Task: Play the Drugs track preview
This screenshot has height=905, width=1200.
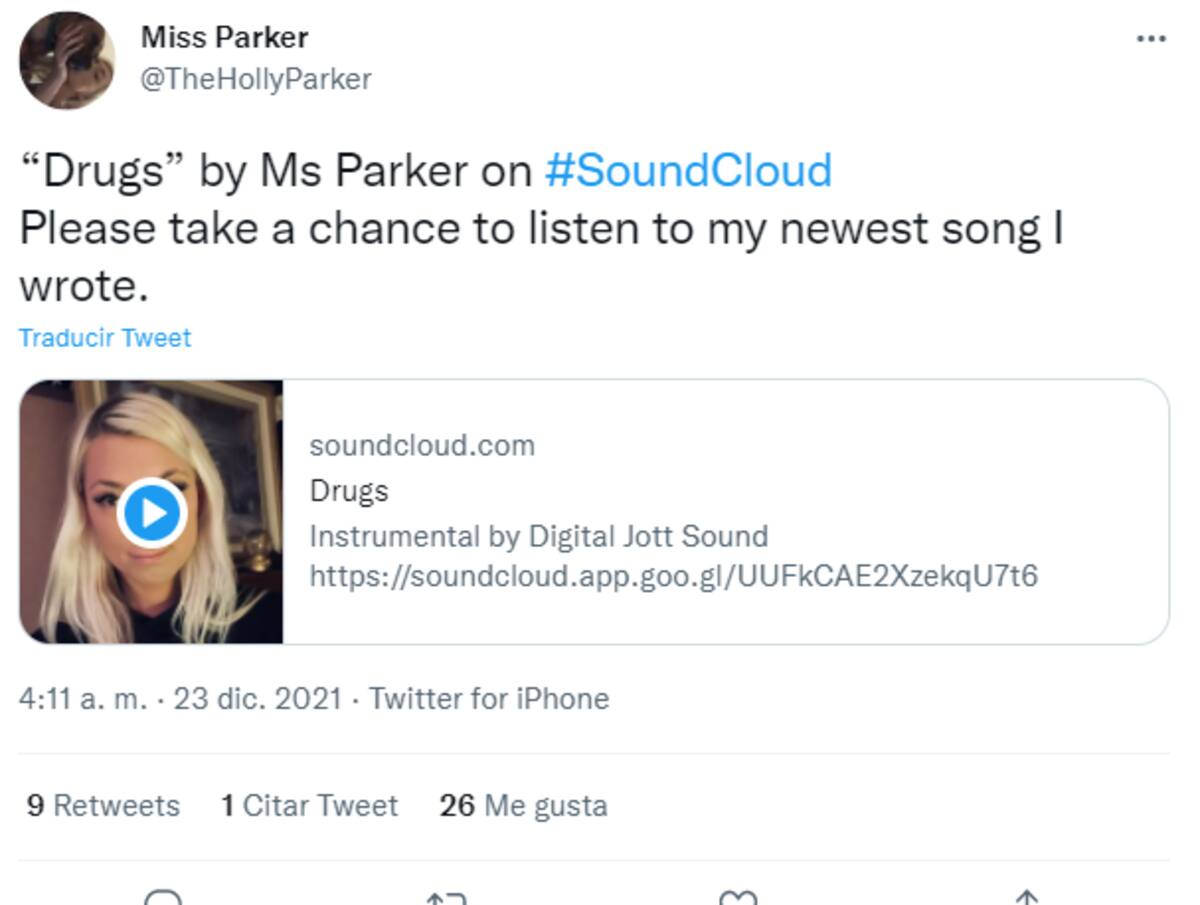Action: click(x=152, y=513)
